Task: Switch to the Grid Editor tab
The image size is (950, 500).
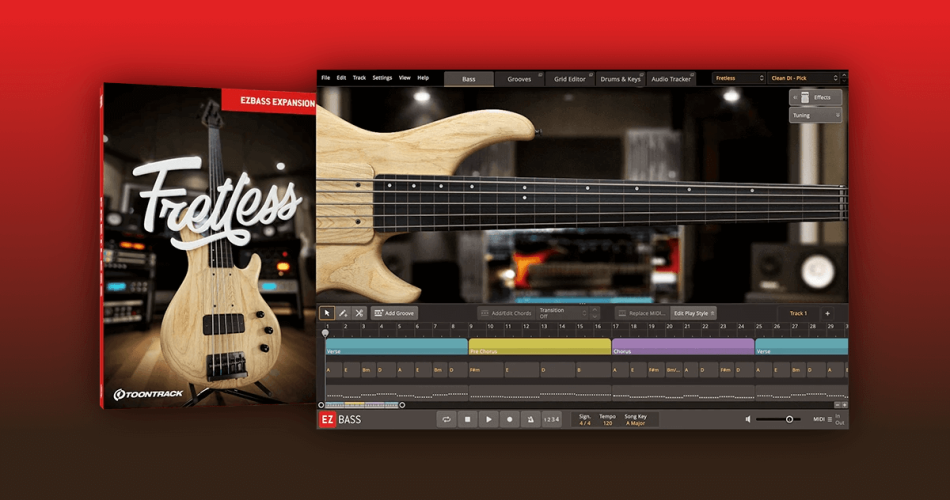Action: (570, 79)
